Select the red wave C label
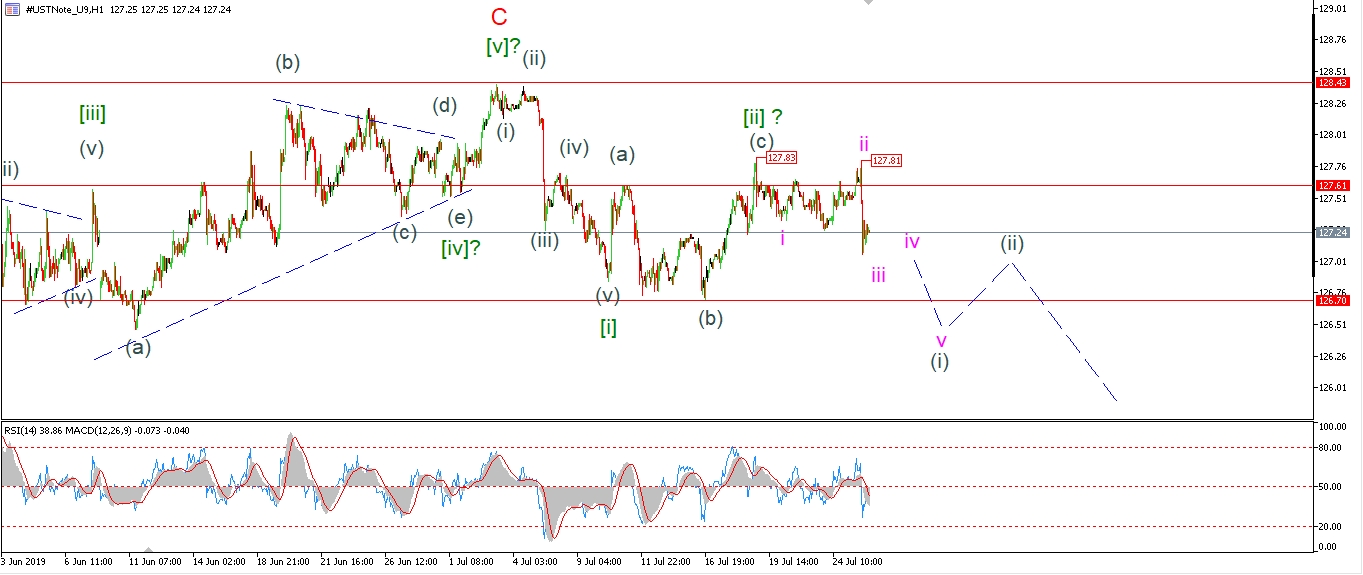The height and width of the screenshot is (575, 1363). point(500,17)
